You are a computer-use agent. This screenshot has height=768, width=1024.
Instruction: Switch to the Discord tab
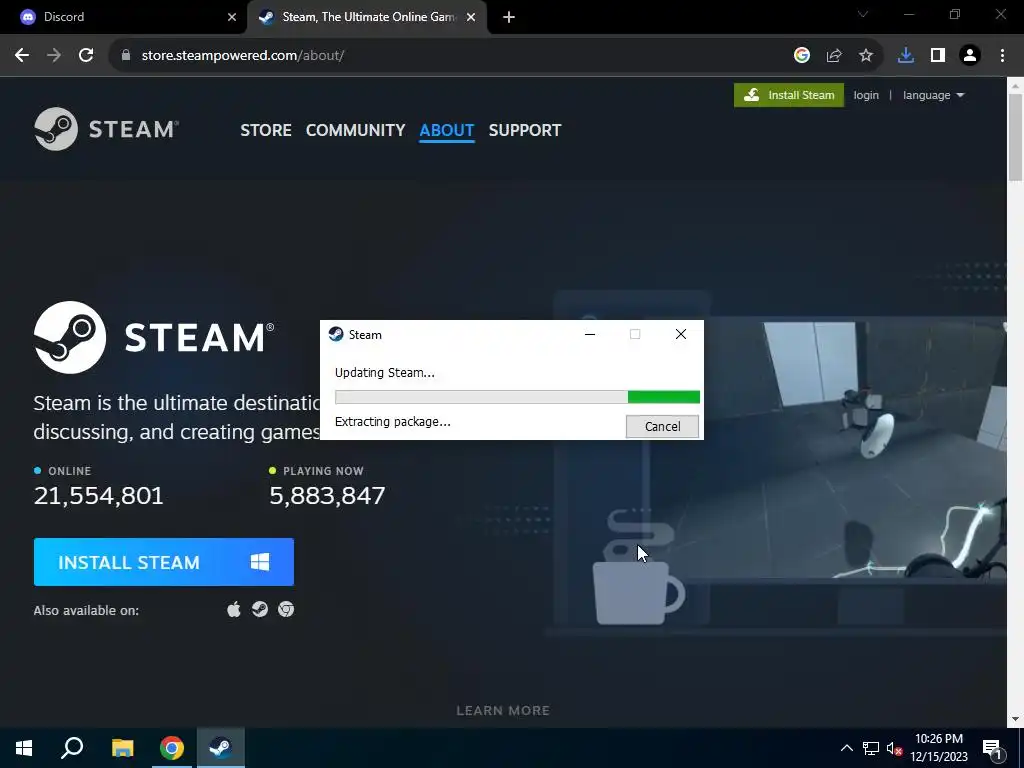click(x=124, y=17)
